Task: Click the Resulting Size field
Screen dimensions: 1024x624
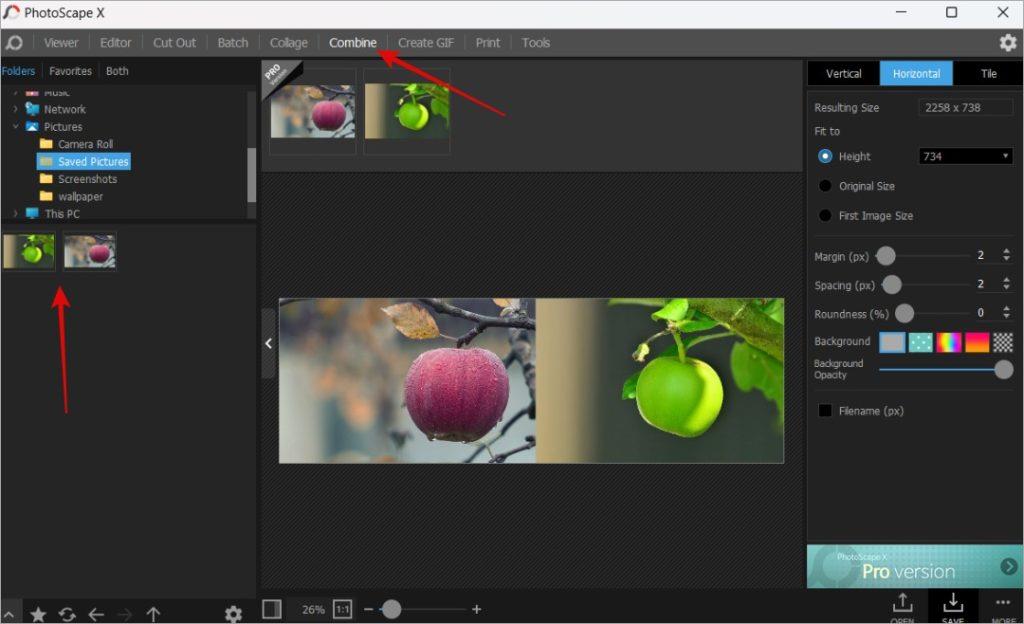Action: tap(965, 108)
